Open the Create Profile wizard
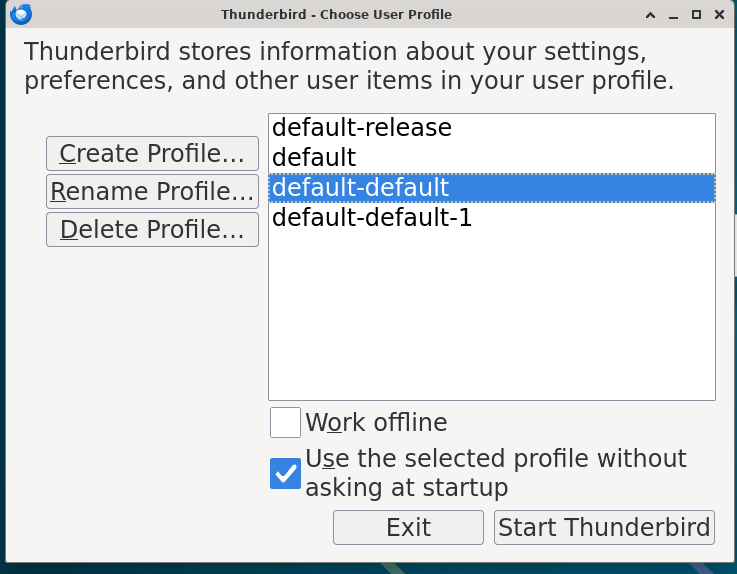Viewport: 737px width, 574px height. click(x=152, y=154)
